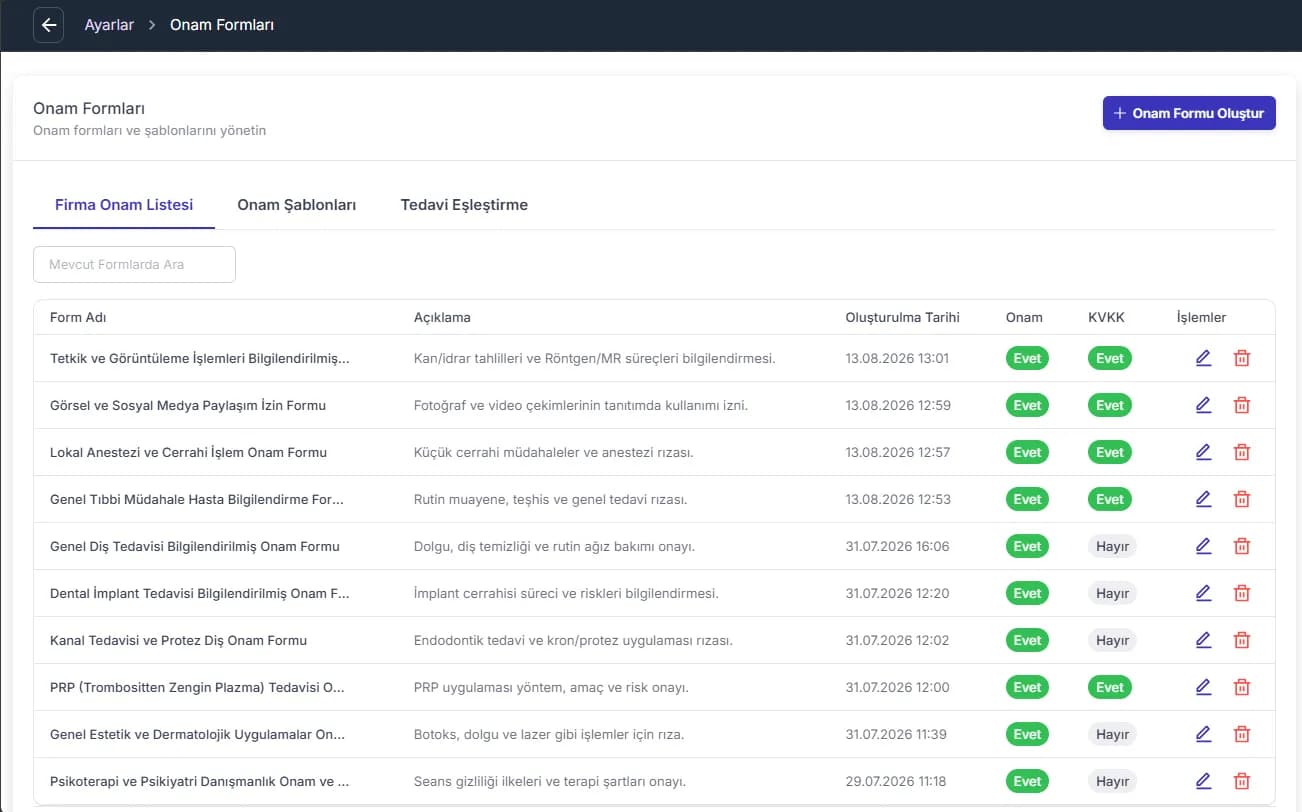The image size is (1302, 812).
Task: Delete the PRP Tedavisi form row
Action: click(1242, 687)
